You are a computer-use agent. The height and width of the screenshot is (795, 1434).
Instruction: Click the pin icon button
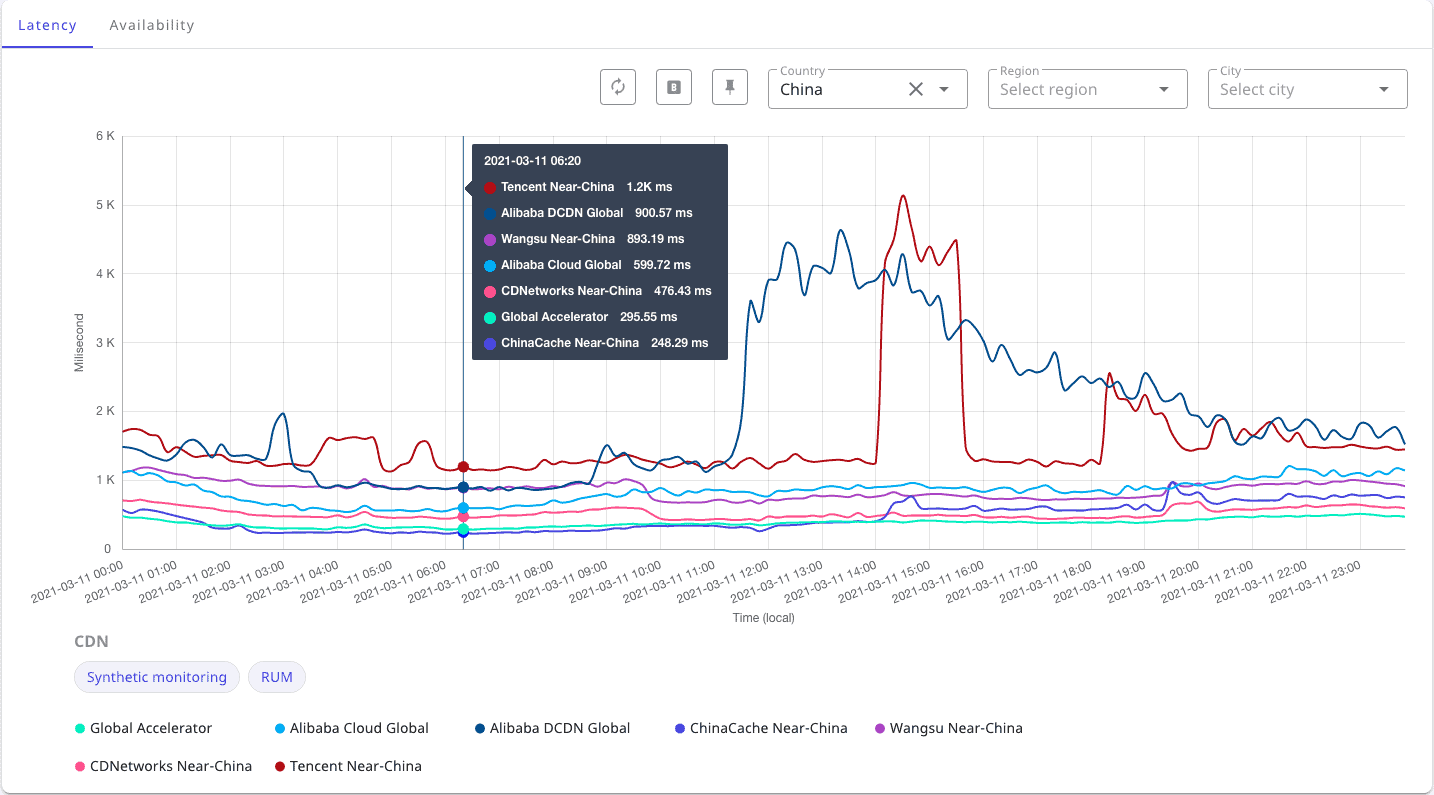730,88
